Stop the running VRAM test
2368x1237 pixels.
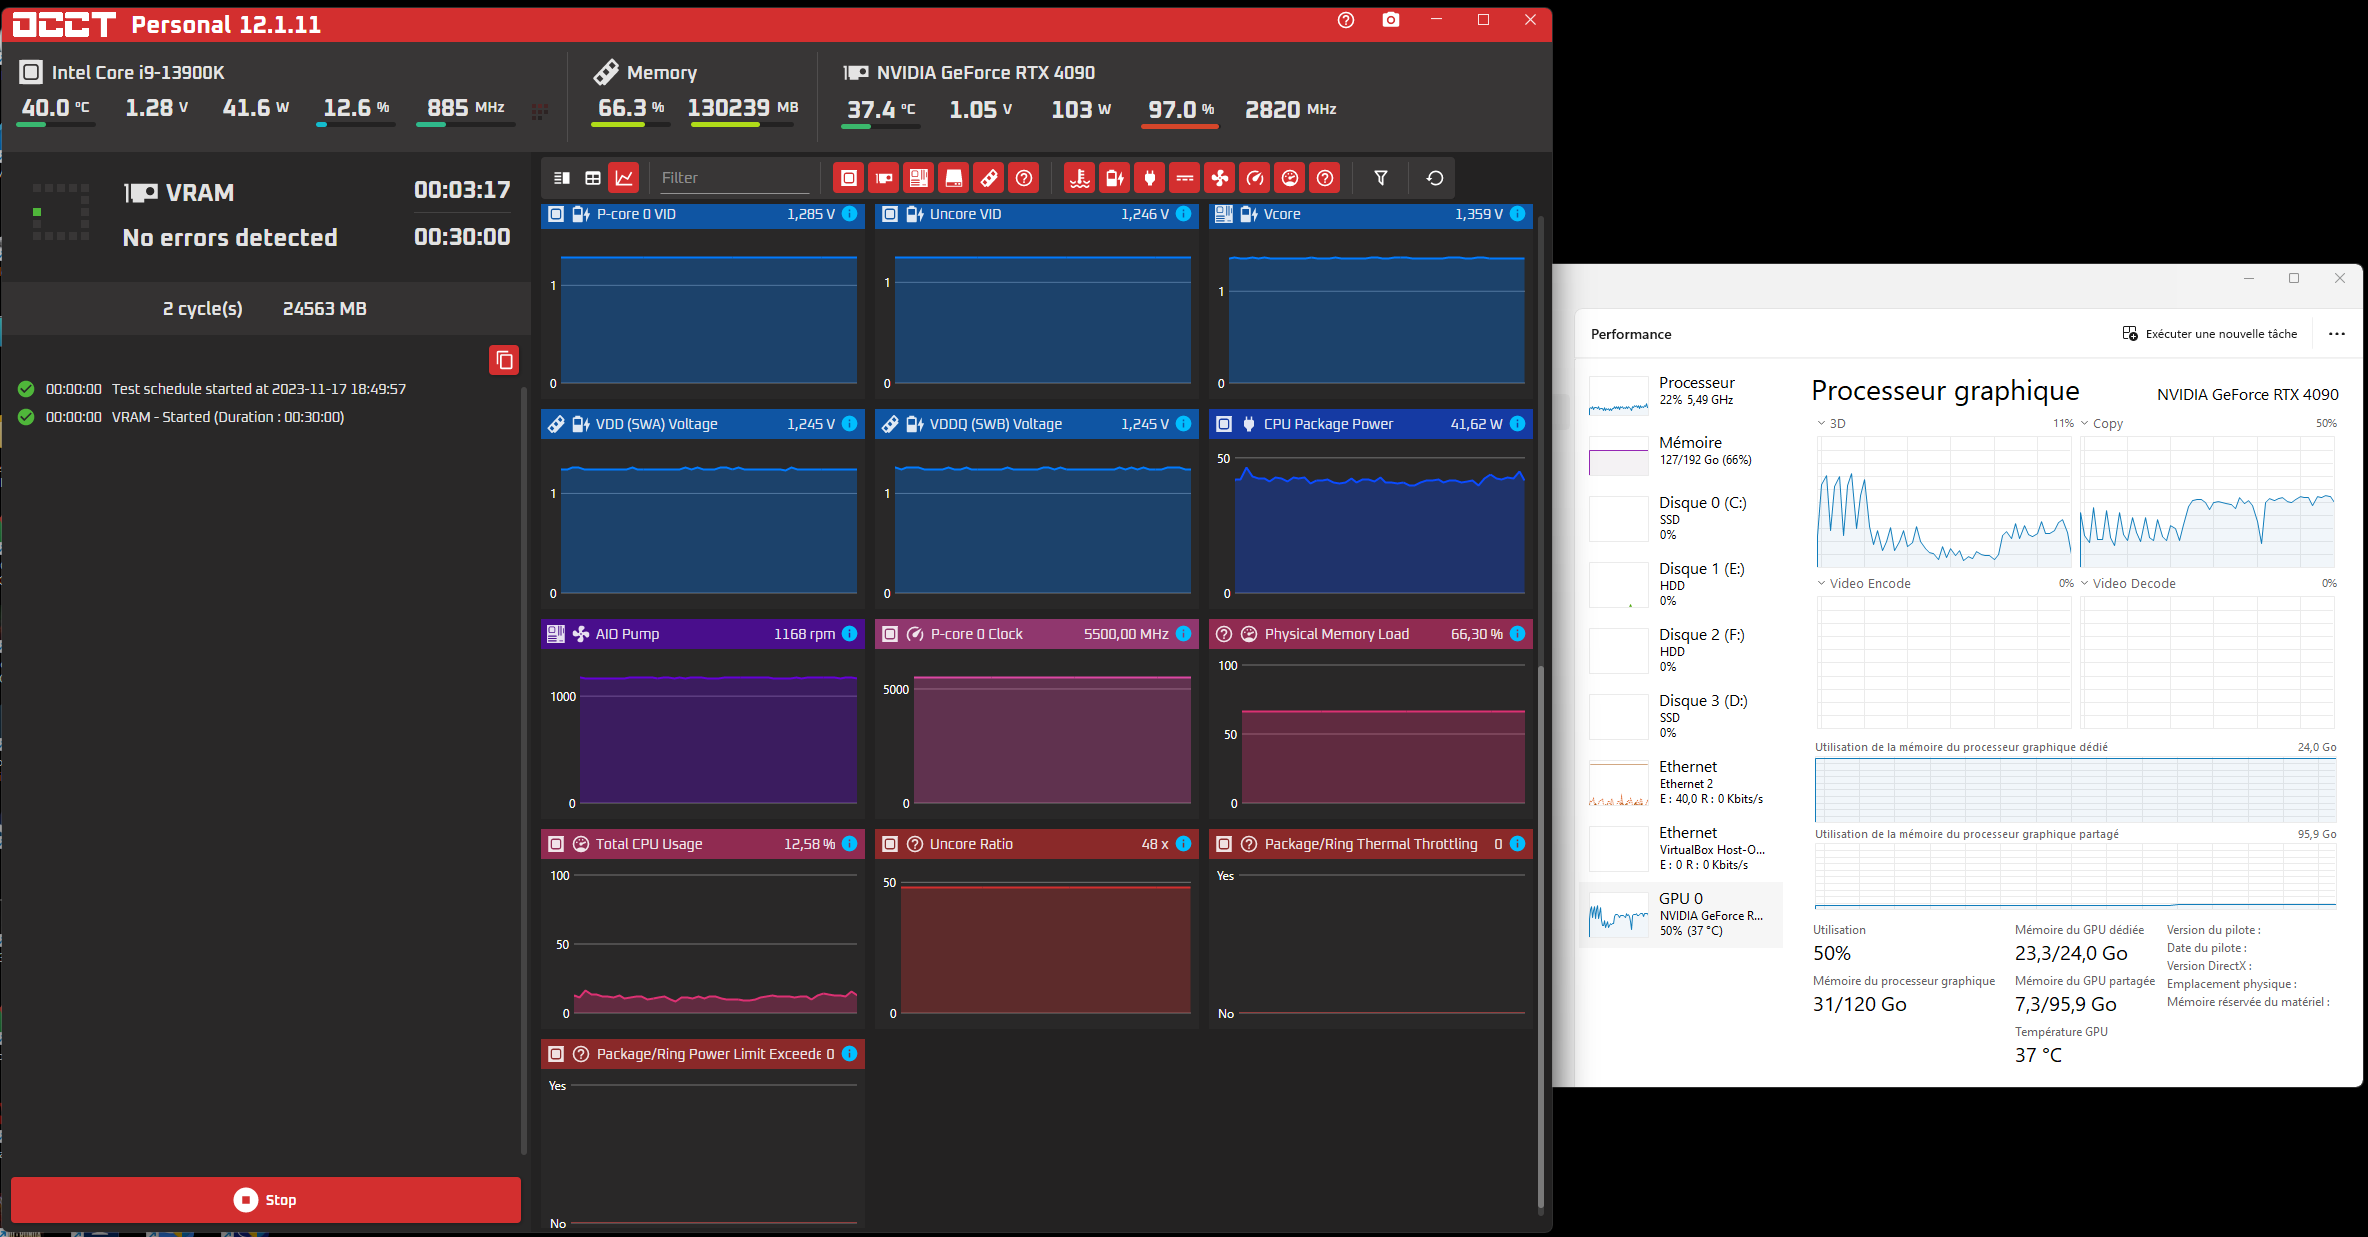(266, 1200)
